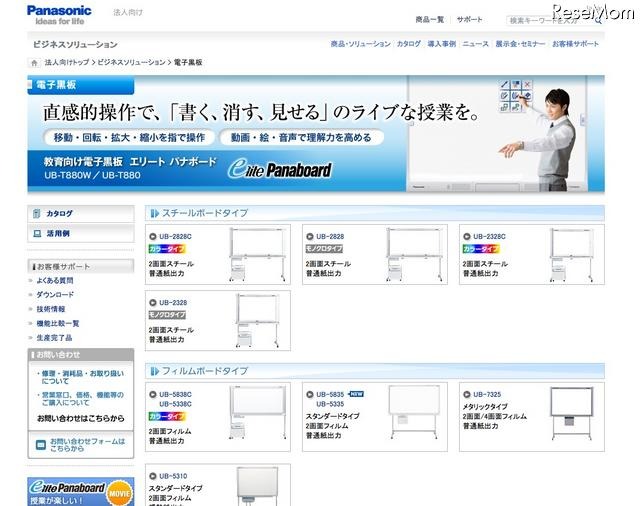Open 商品・ソリューション nav item

pos(360,44)
